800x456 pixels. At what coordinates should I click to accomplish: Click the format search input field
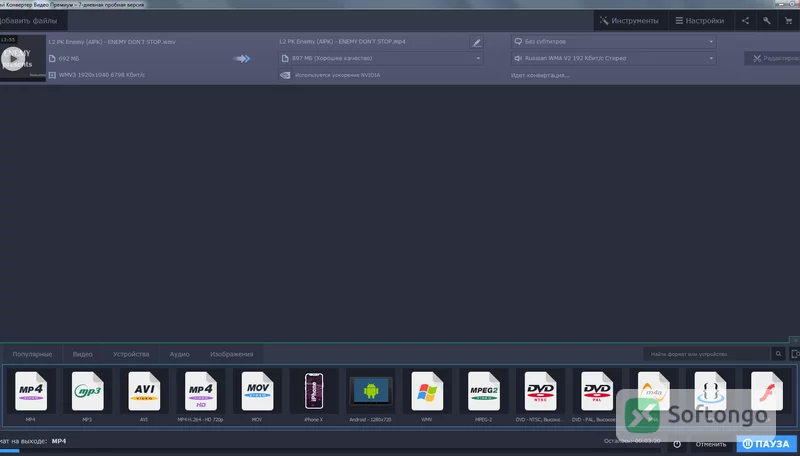(707, 353)
